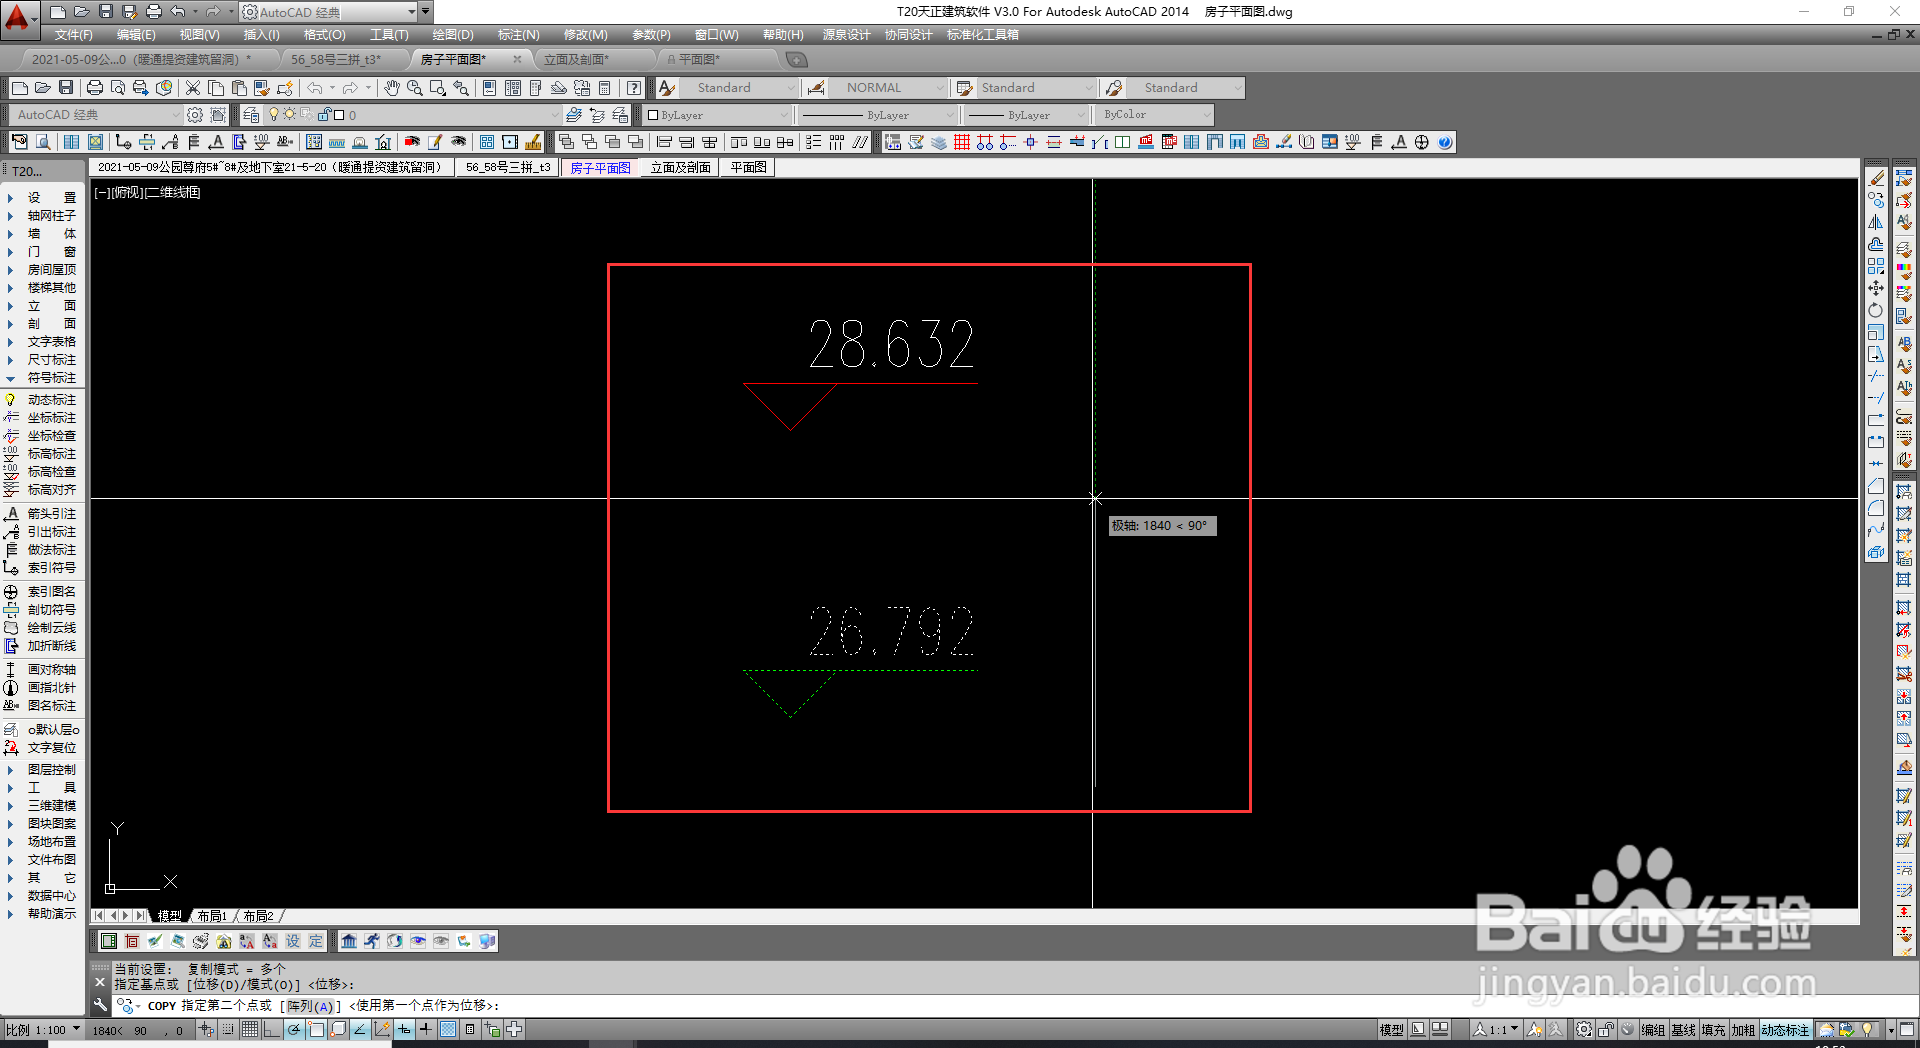Click the ByLayer color white swatch
The height and width of the screenshot is (1048, 1920).
(x=653, y=115)
